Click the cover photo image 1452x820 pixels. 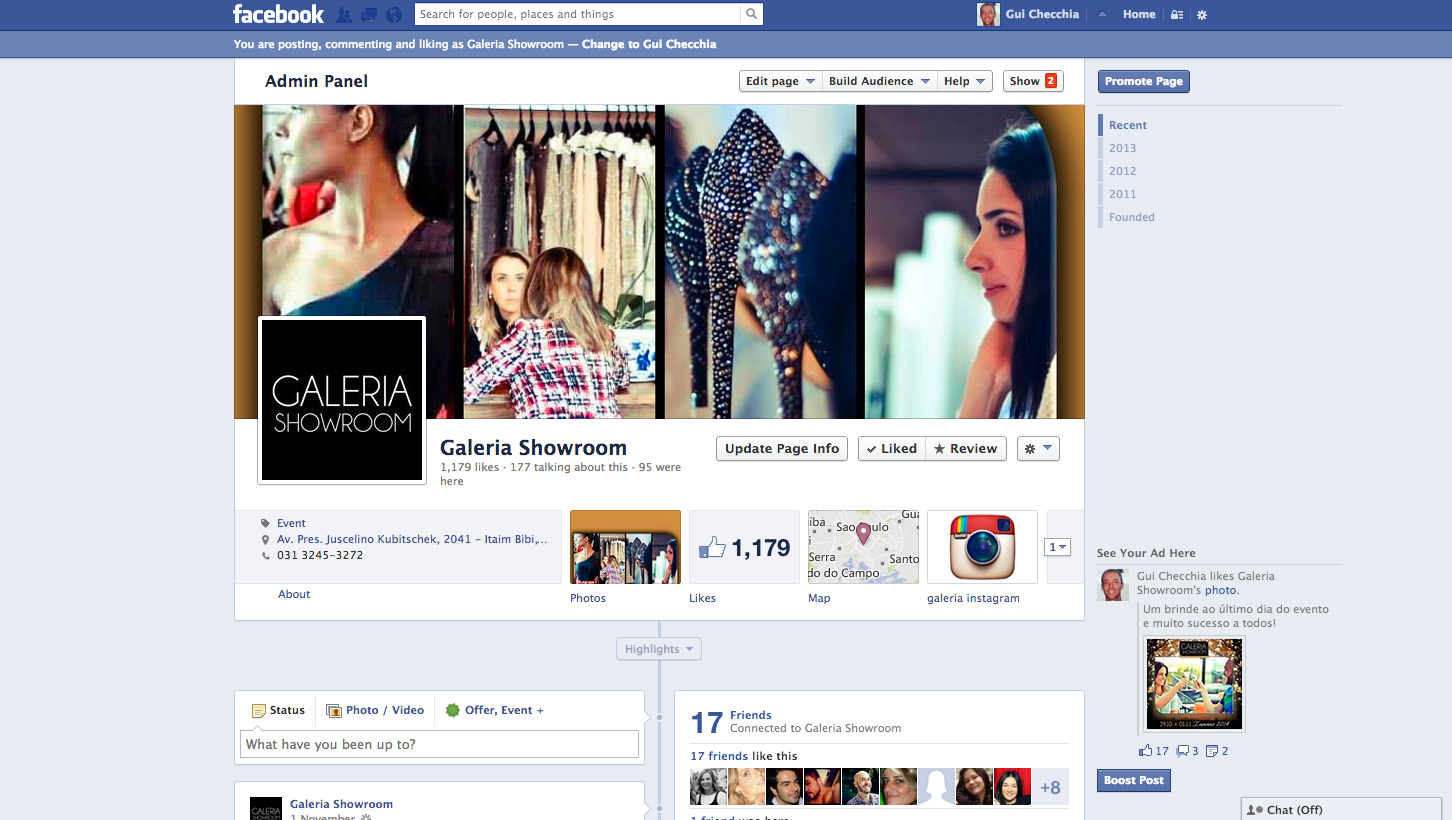pyautogui.click(x=659, y=261)
